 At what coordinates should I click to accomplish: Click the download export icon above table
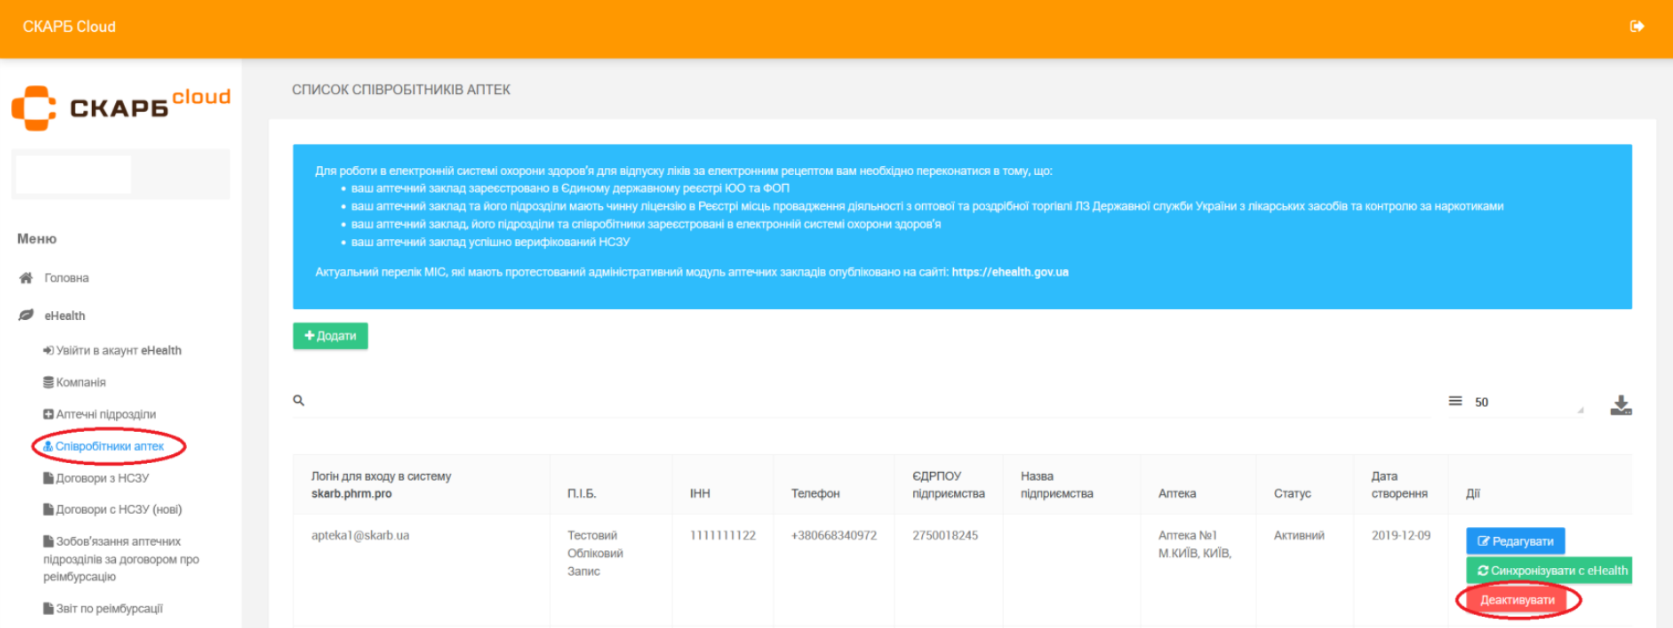point(1621,404)
